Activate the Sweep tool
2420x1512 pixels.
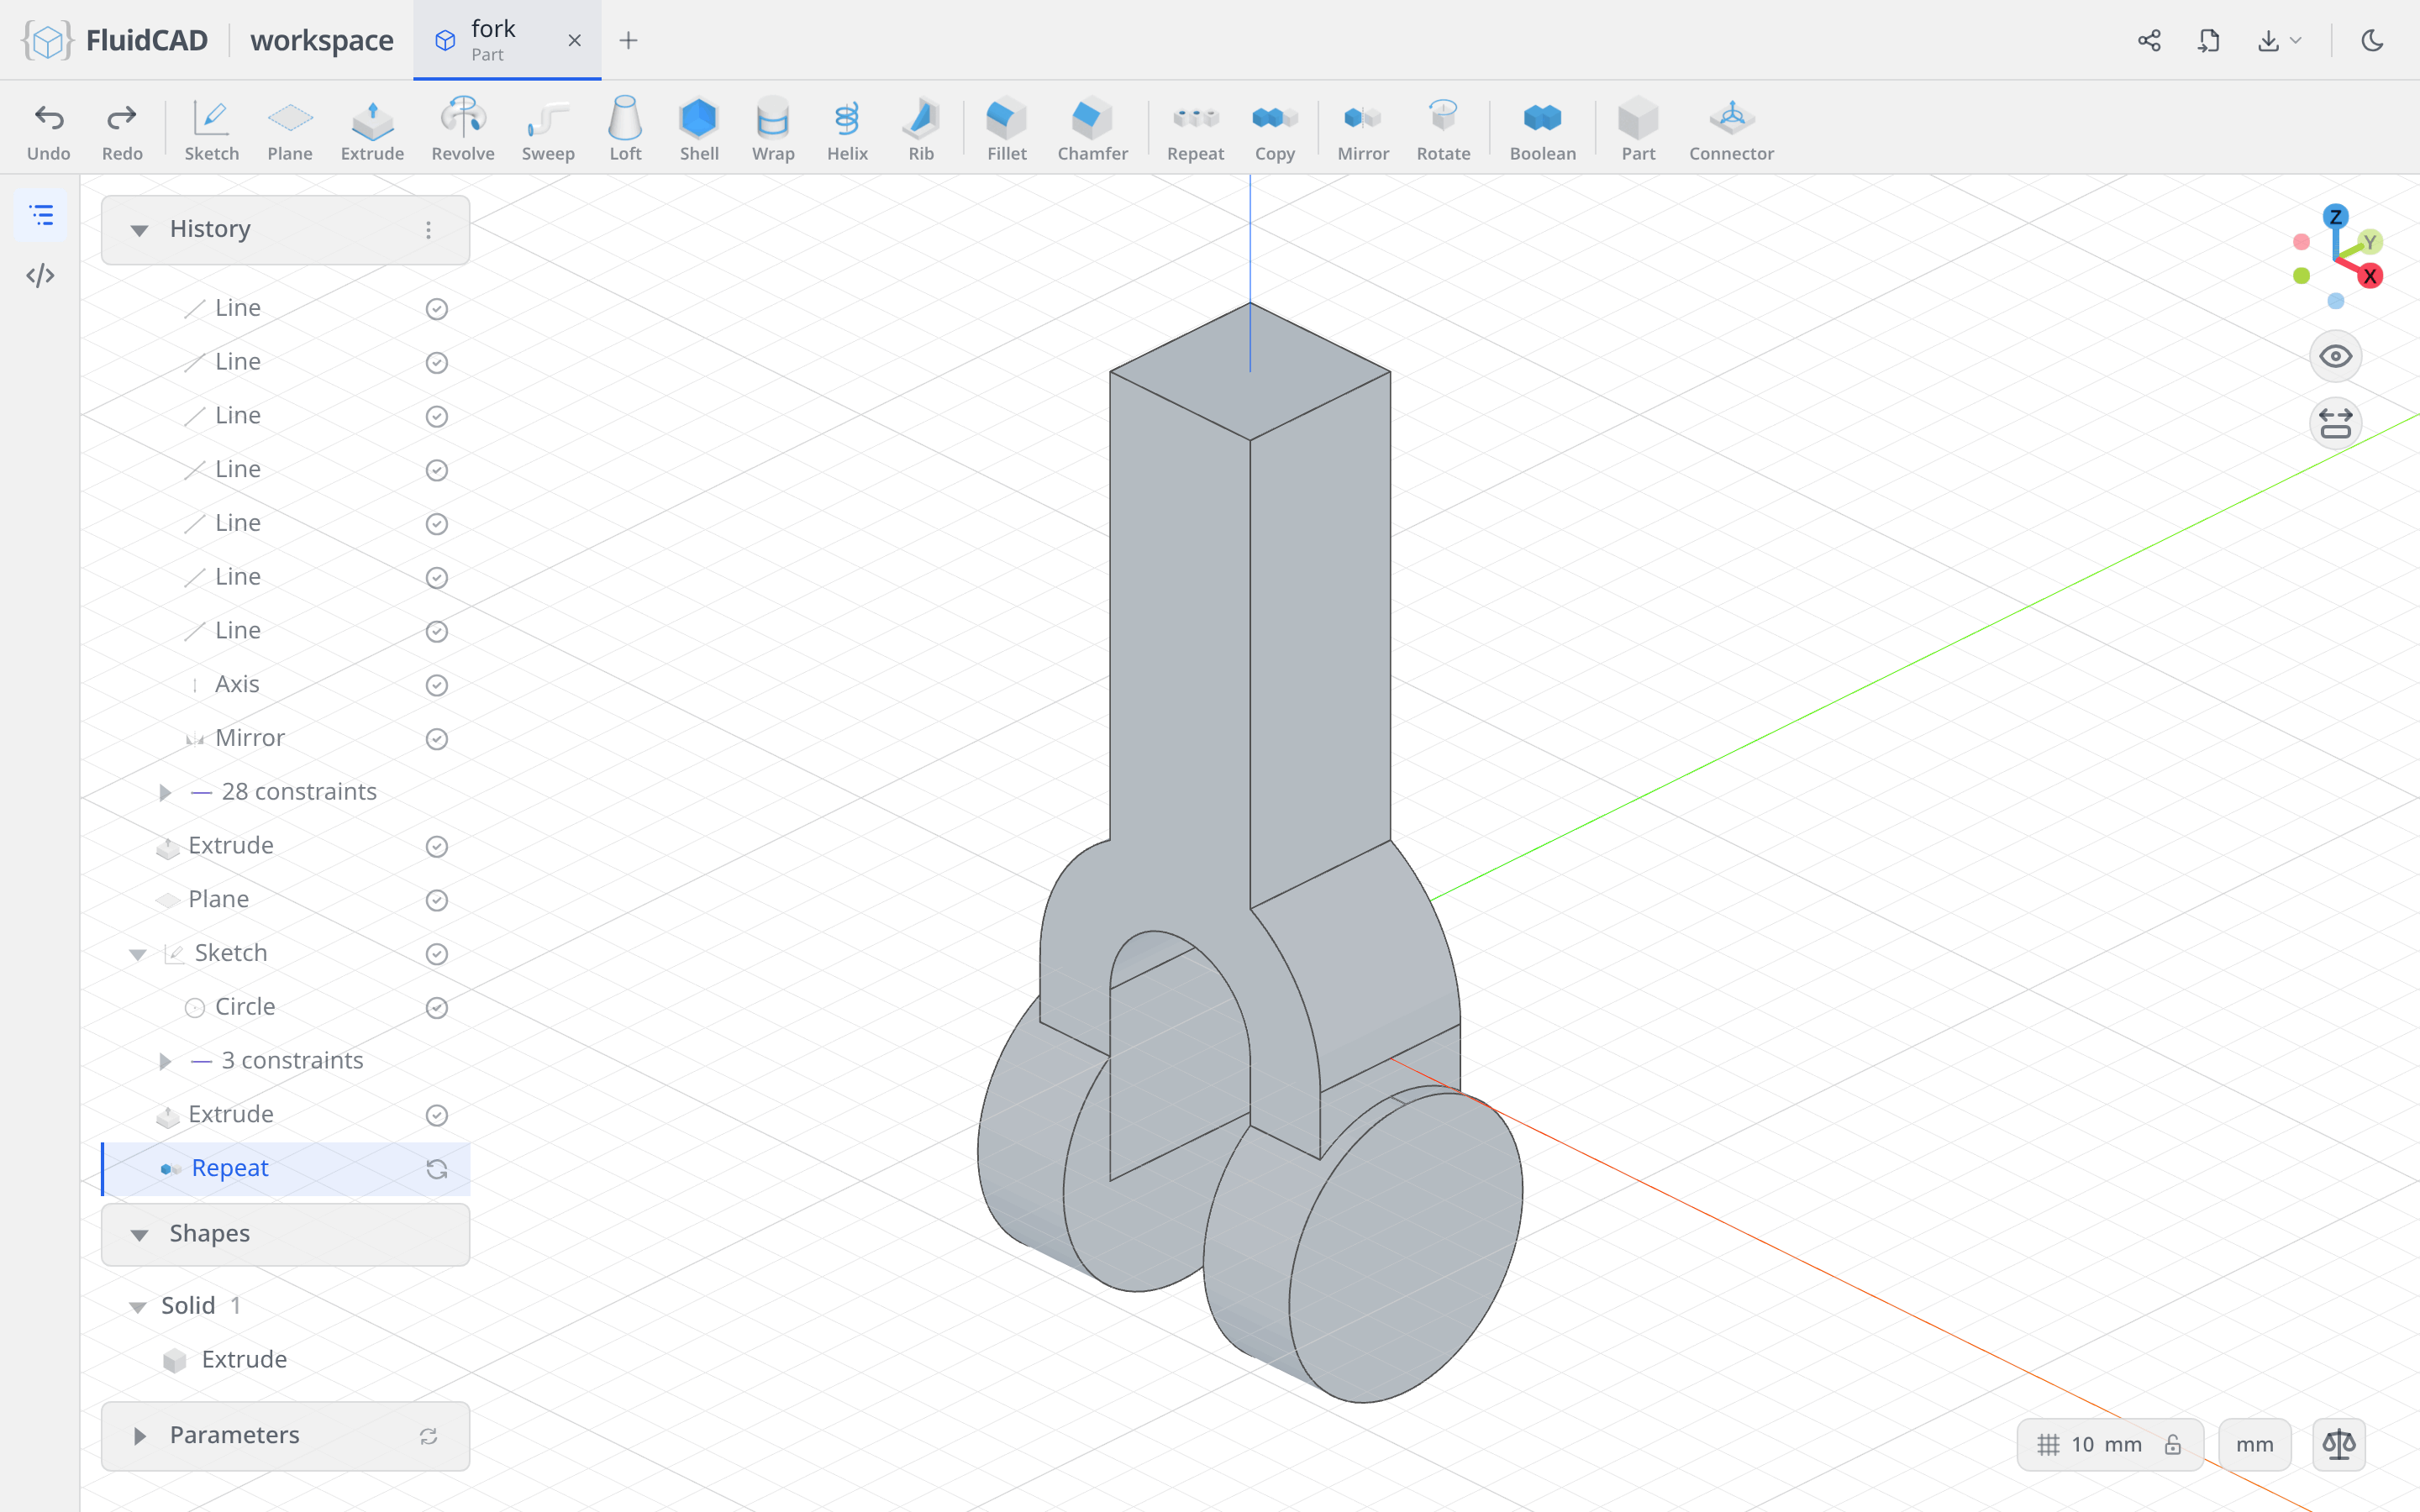(x=548, y=130)
